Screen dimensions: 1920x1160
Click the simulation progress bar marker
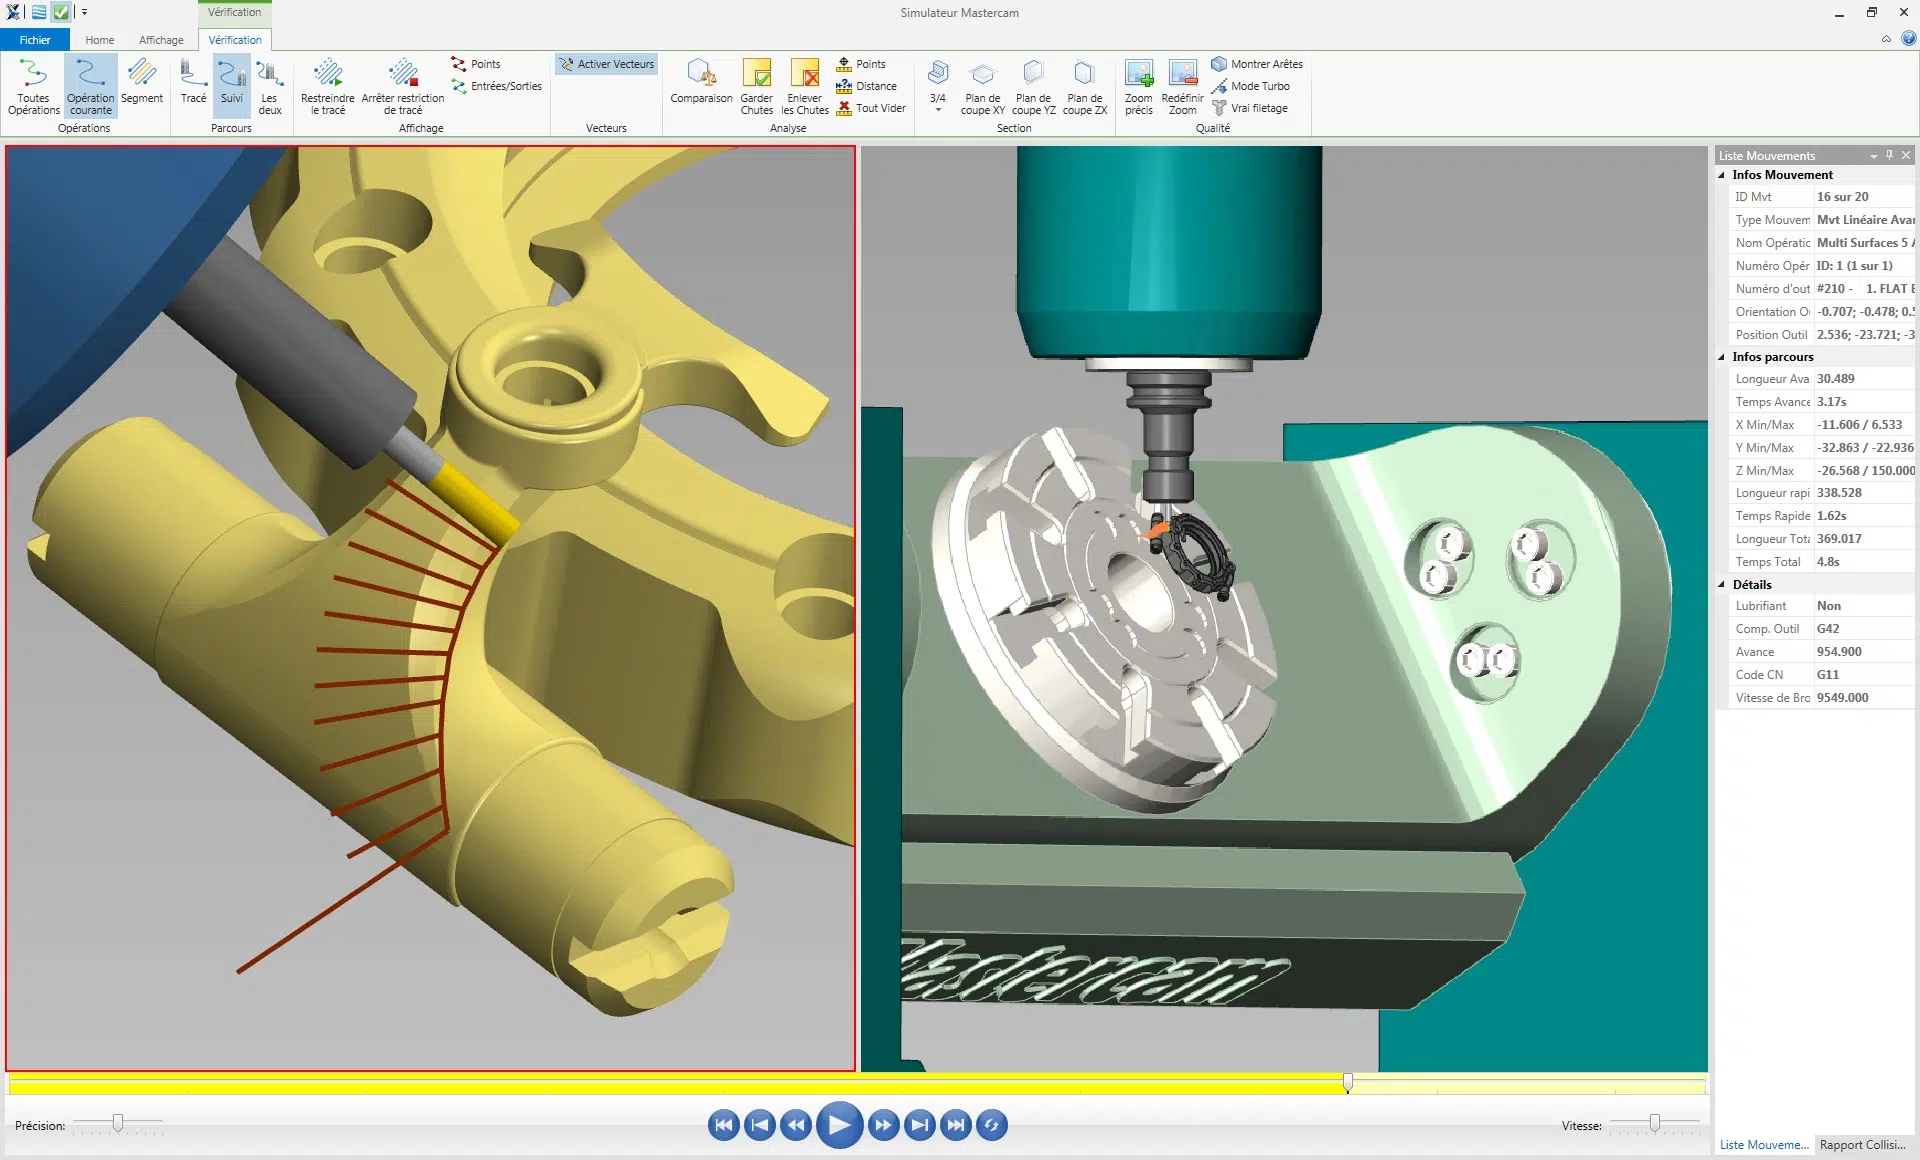[1348, 1083]
